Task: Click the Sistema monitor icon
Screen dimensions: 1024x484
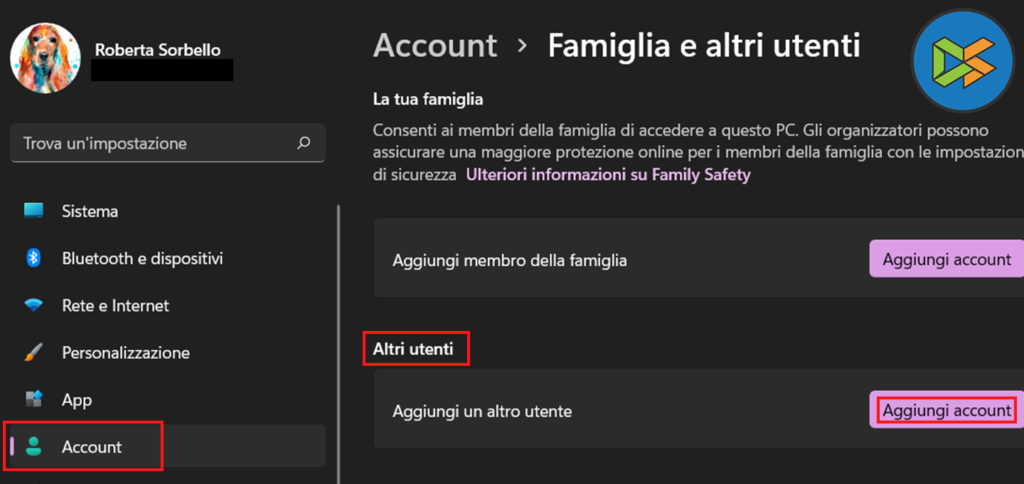Action: point(34,211)
